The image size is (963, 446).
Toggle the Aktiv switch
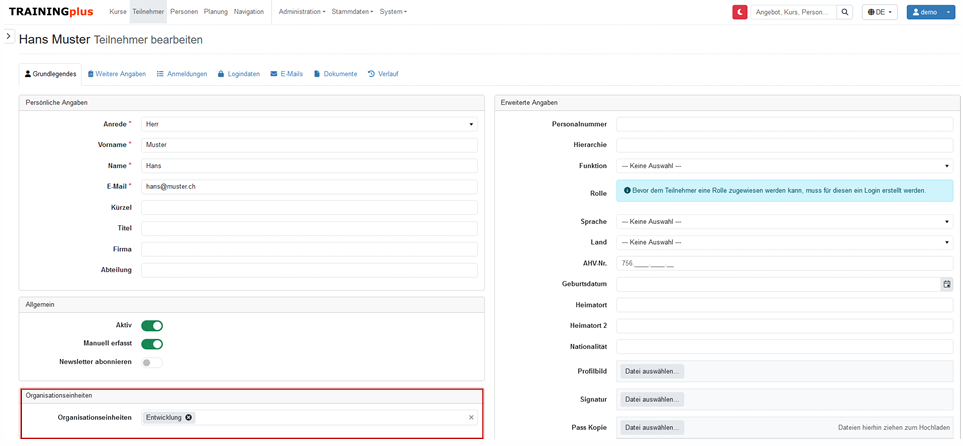point(152,326)
